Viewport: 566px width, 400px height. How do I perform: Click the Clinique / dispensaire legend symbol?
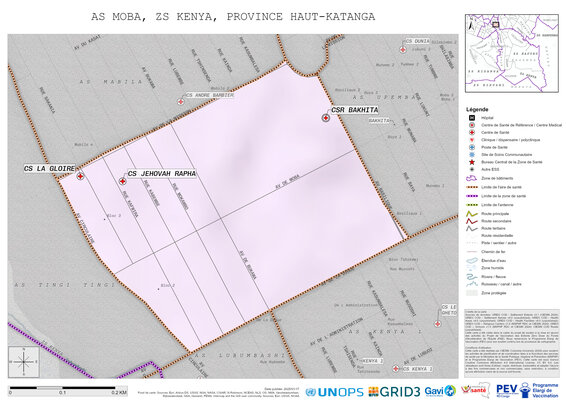point(471,140)
